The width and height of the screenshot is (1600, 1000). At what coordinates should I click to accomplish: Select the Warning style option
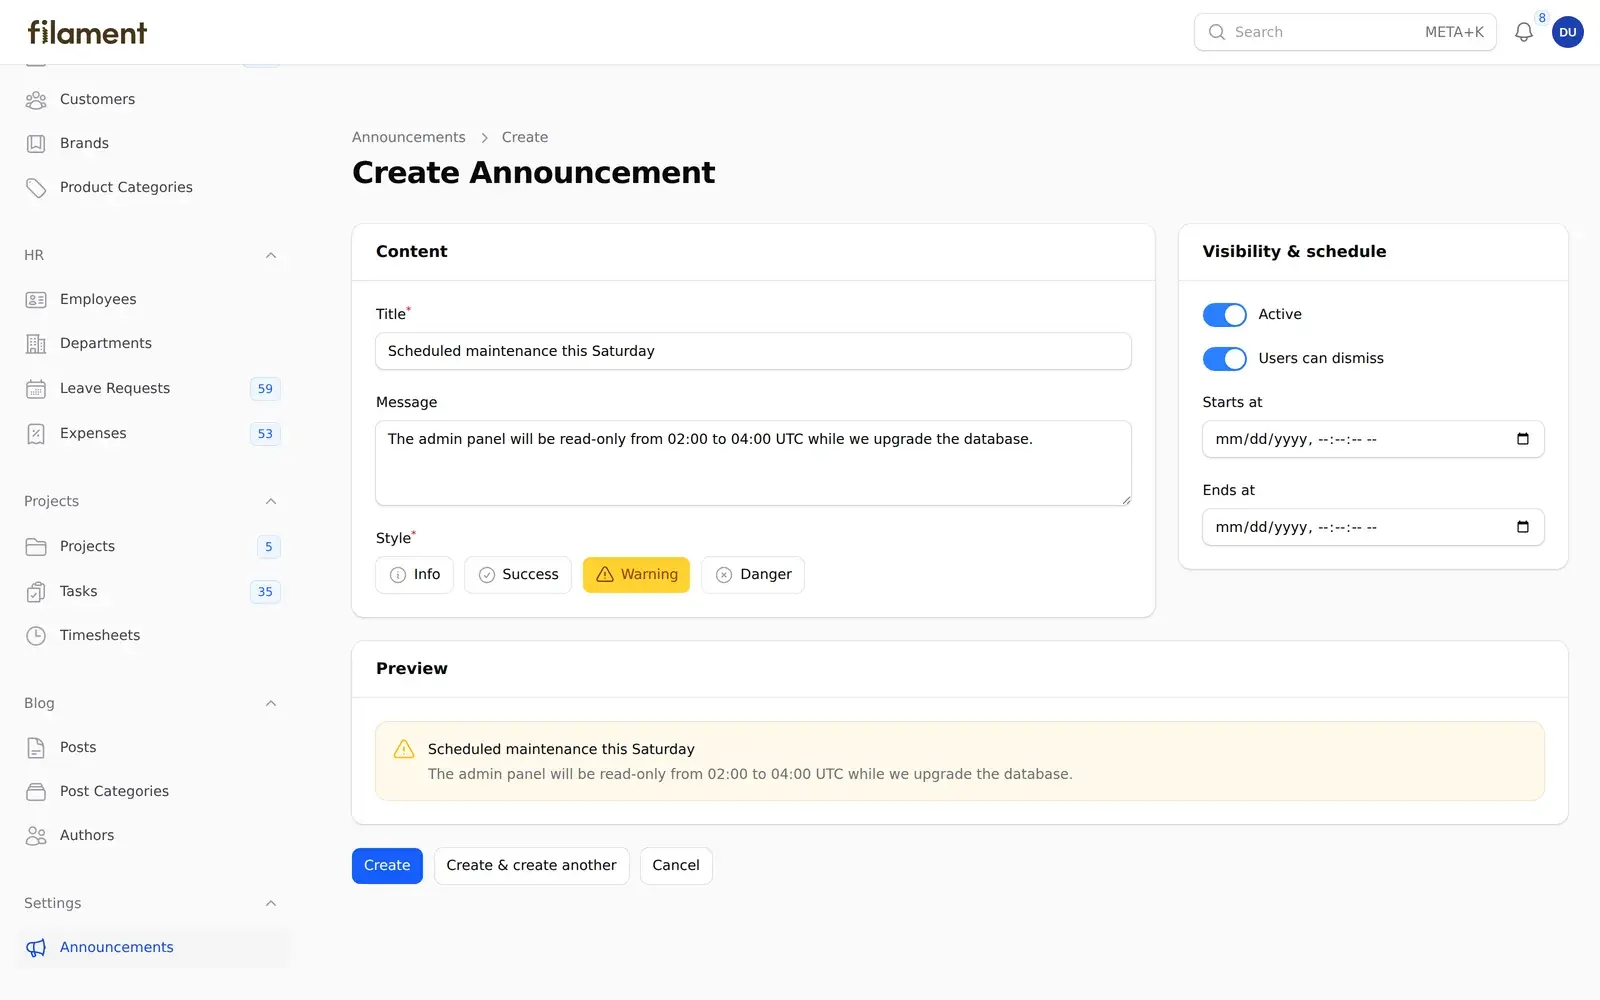pyautogui.click(x=637, y=574)
